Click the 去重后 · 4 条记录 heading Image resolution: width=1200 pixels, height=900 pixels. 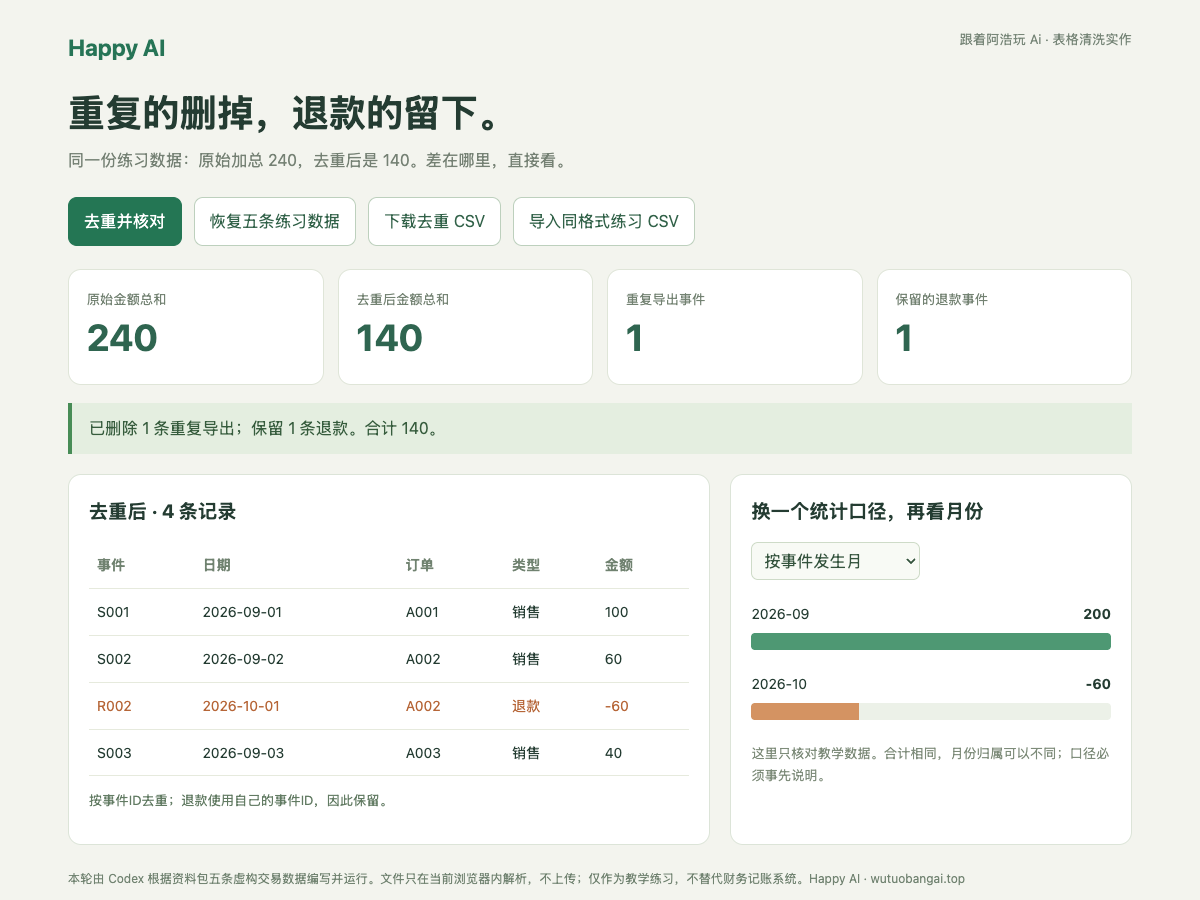pos(163,512)
